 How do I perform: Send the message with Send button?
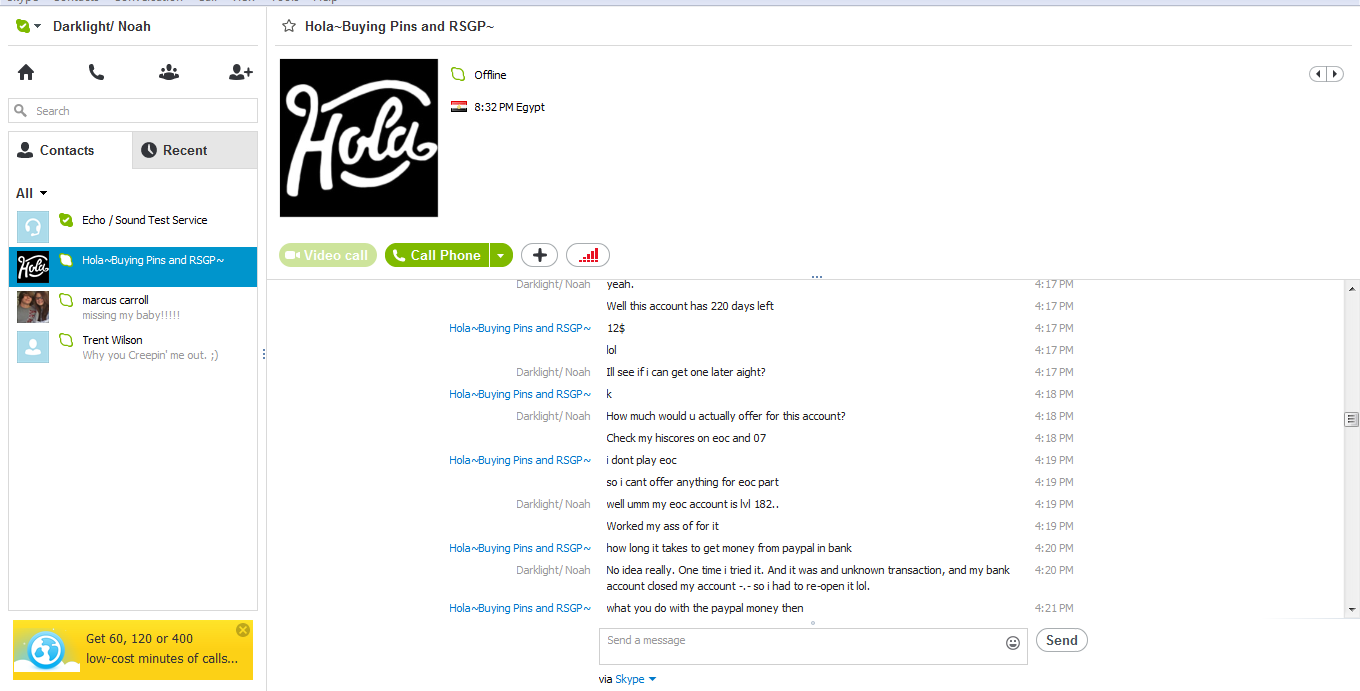[x=1061, y=640]
